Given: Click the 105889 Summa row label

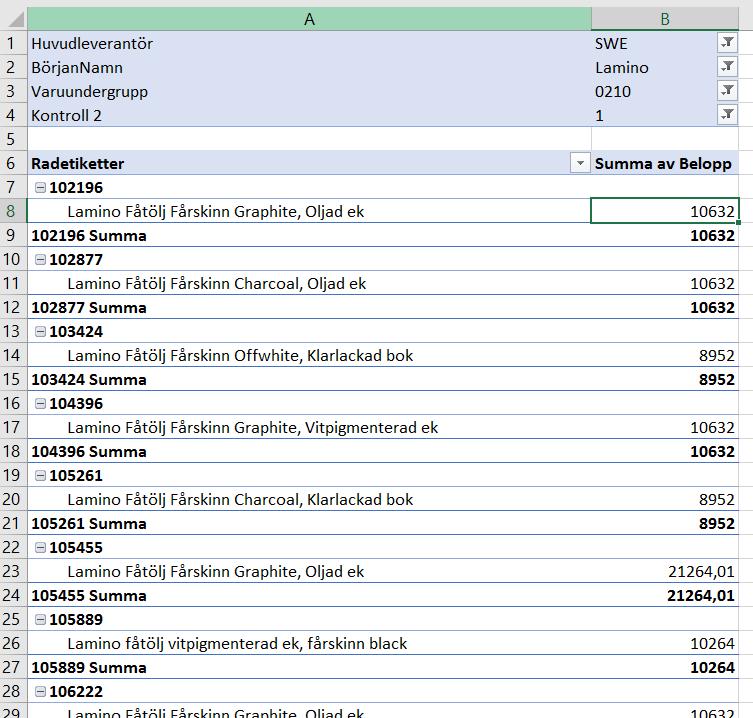Looking at the screenshot, I should pyautogui.click(x=89, y=668).
